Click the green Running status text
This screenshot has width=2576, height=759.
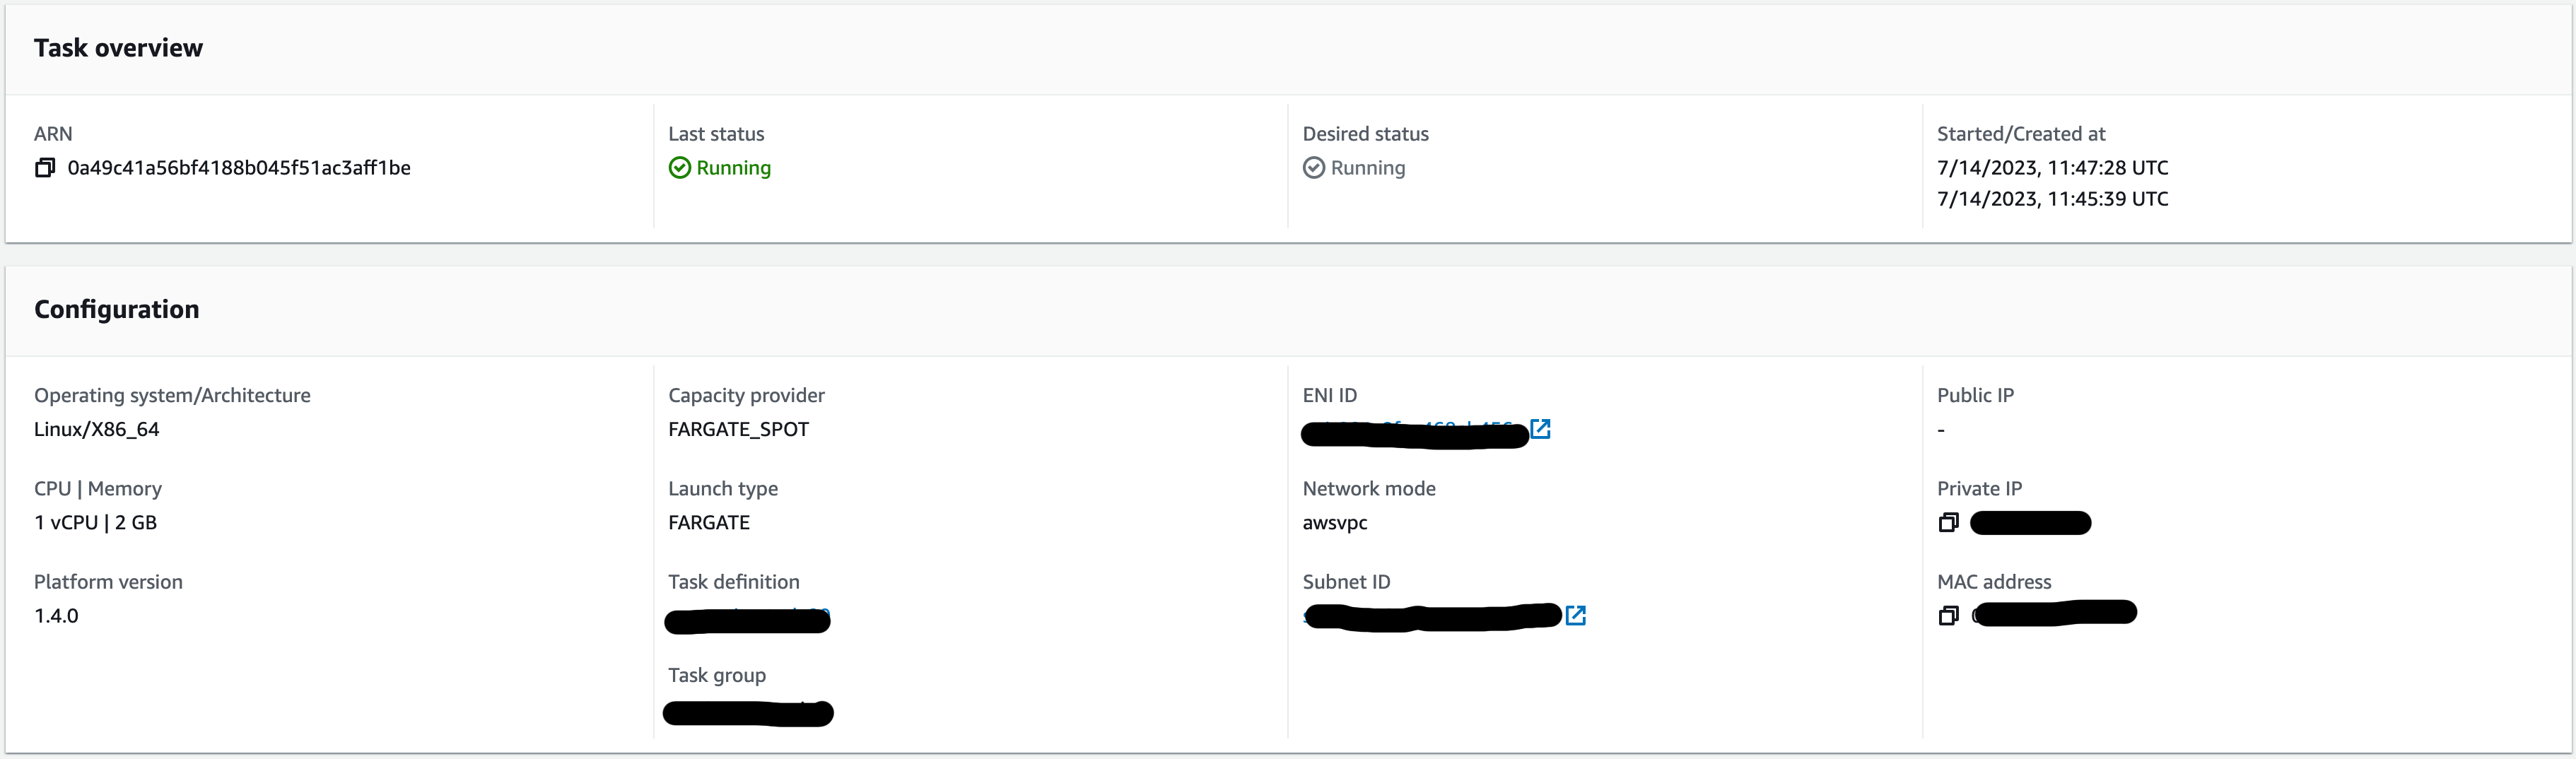coord(733,168)
